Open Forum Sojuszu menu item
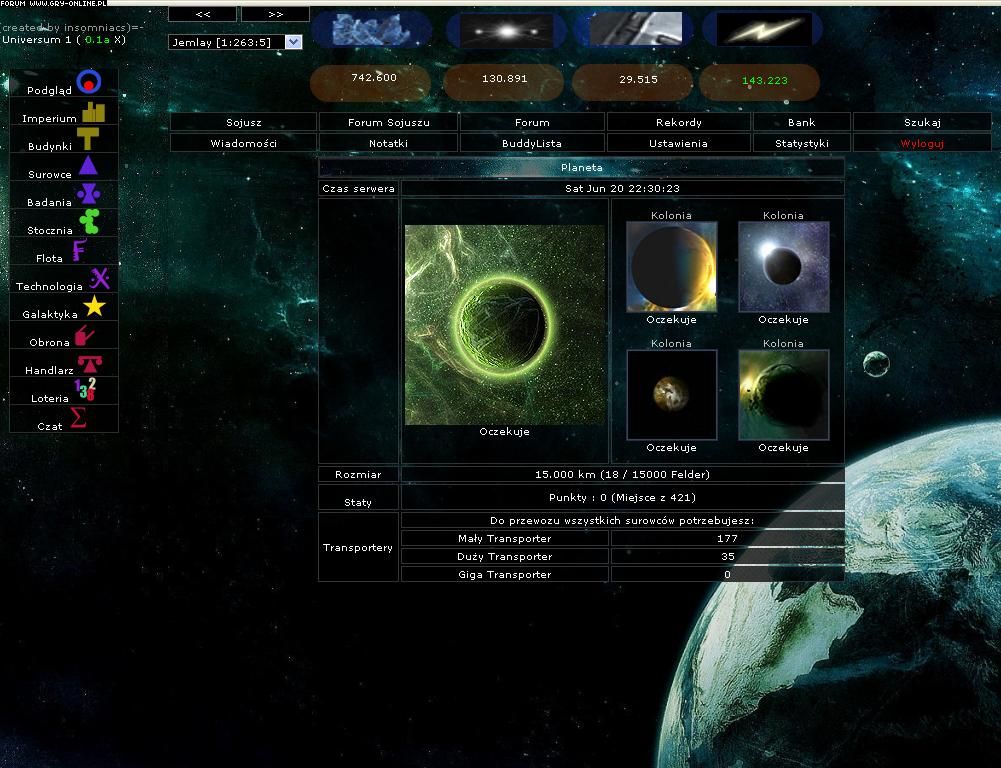The width and height of the screenshot is (1001, 768). [x=388, y=122]
